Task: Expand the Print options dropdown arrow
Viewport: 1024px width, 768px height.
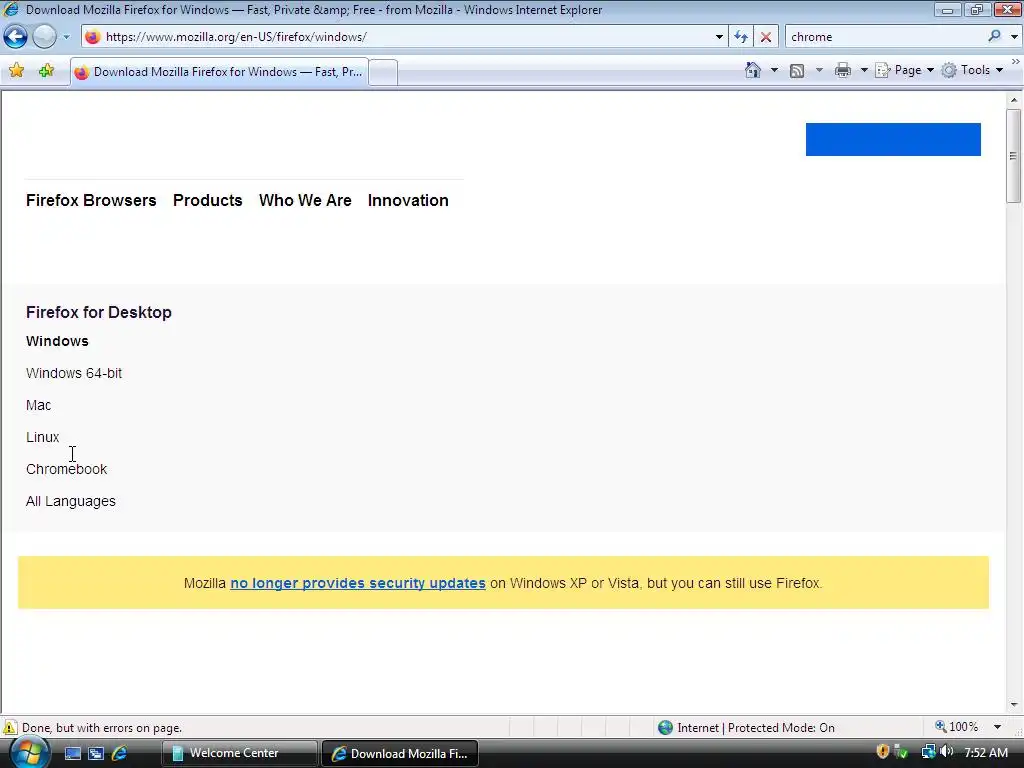Action: click(863, 70)
